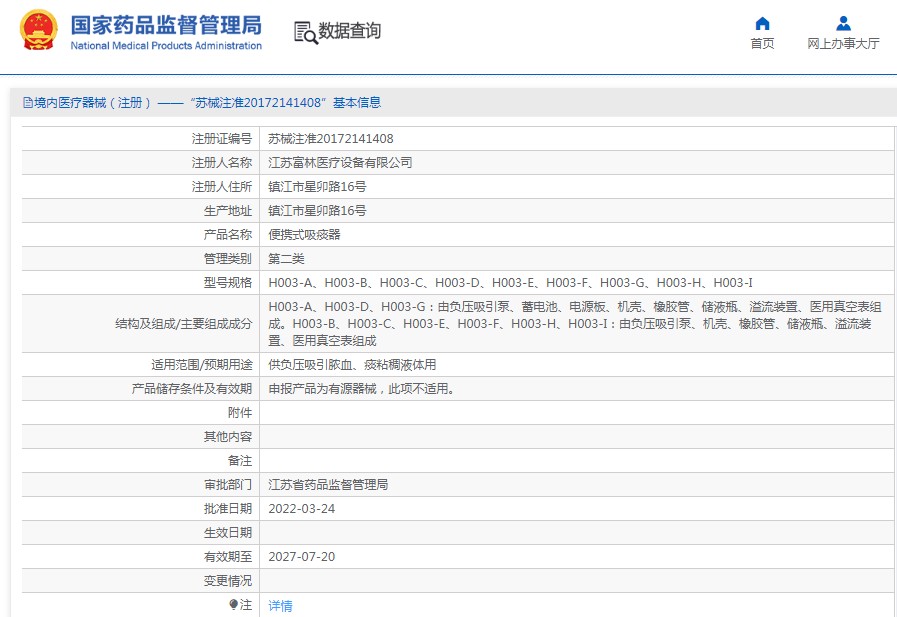Click the 有效期至 label

pyautogui.click(x=228, y=557)
